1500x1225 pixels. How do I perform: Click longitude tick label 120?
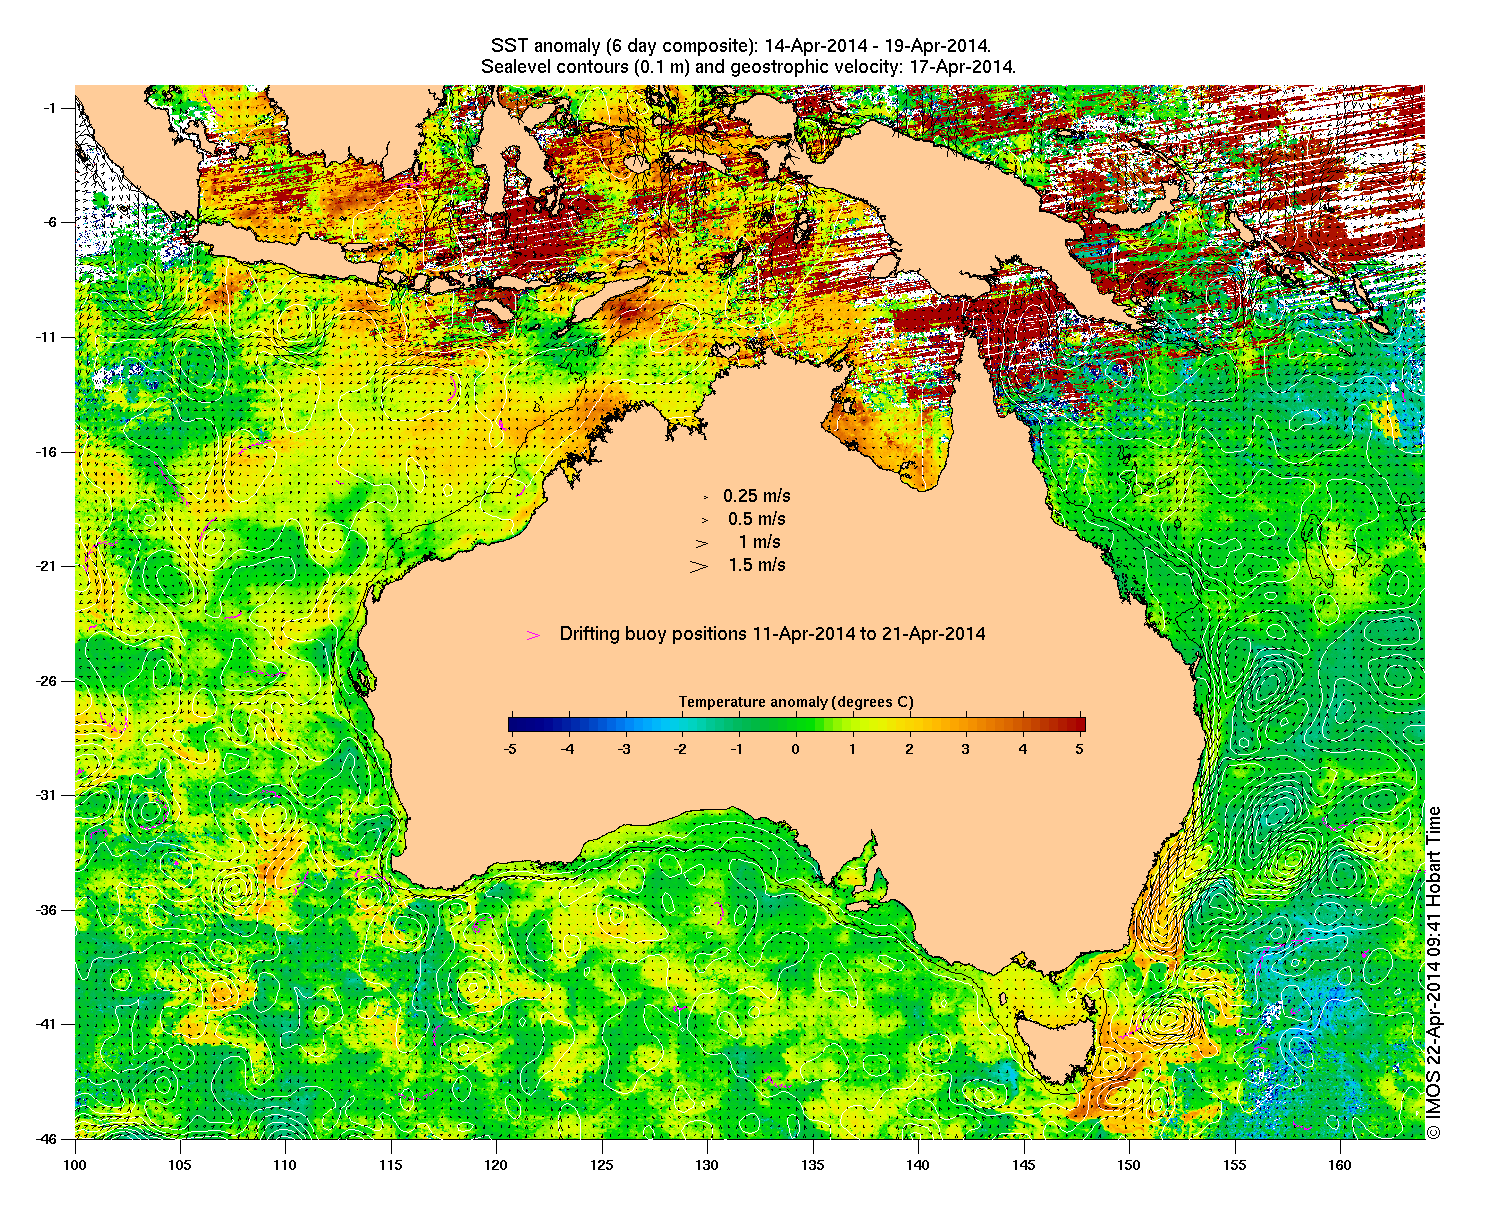496,1165
